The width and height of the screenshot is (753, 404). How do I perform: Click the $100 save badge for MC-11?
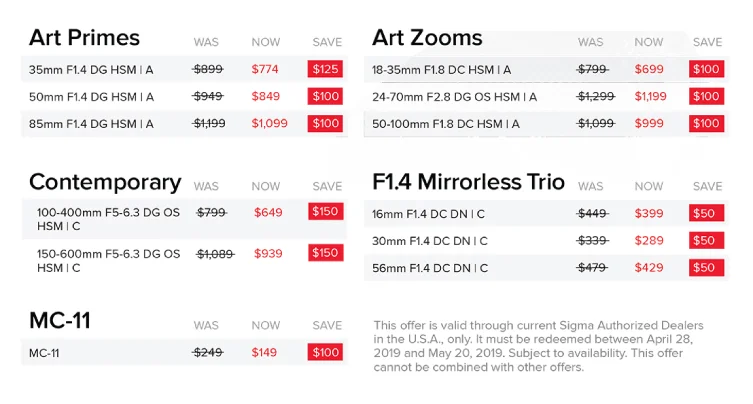click(x=325, y=353)
